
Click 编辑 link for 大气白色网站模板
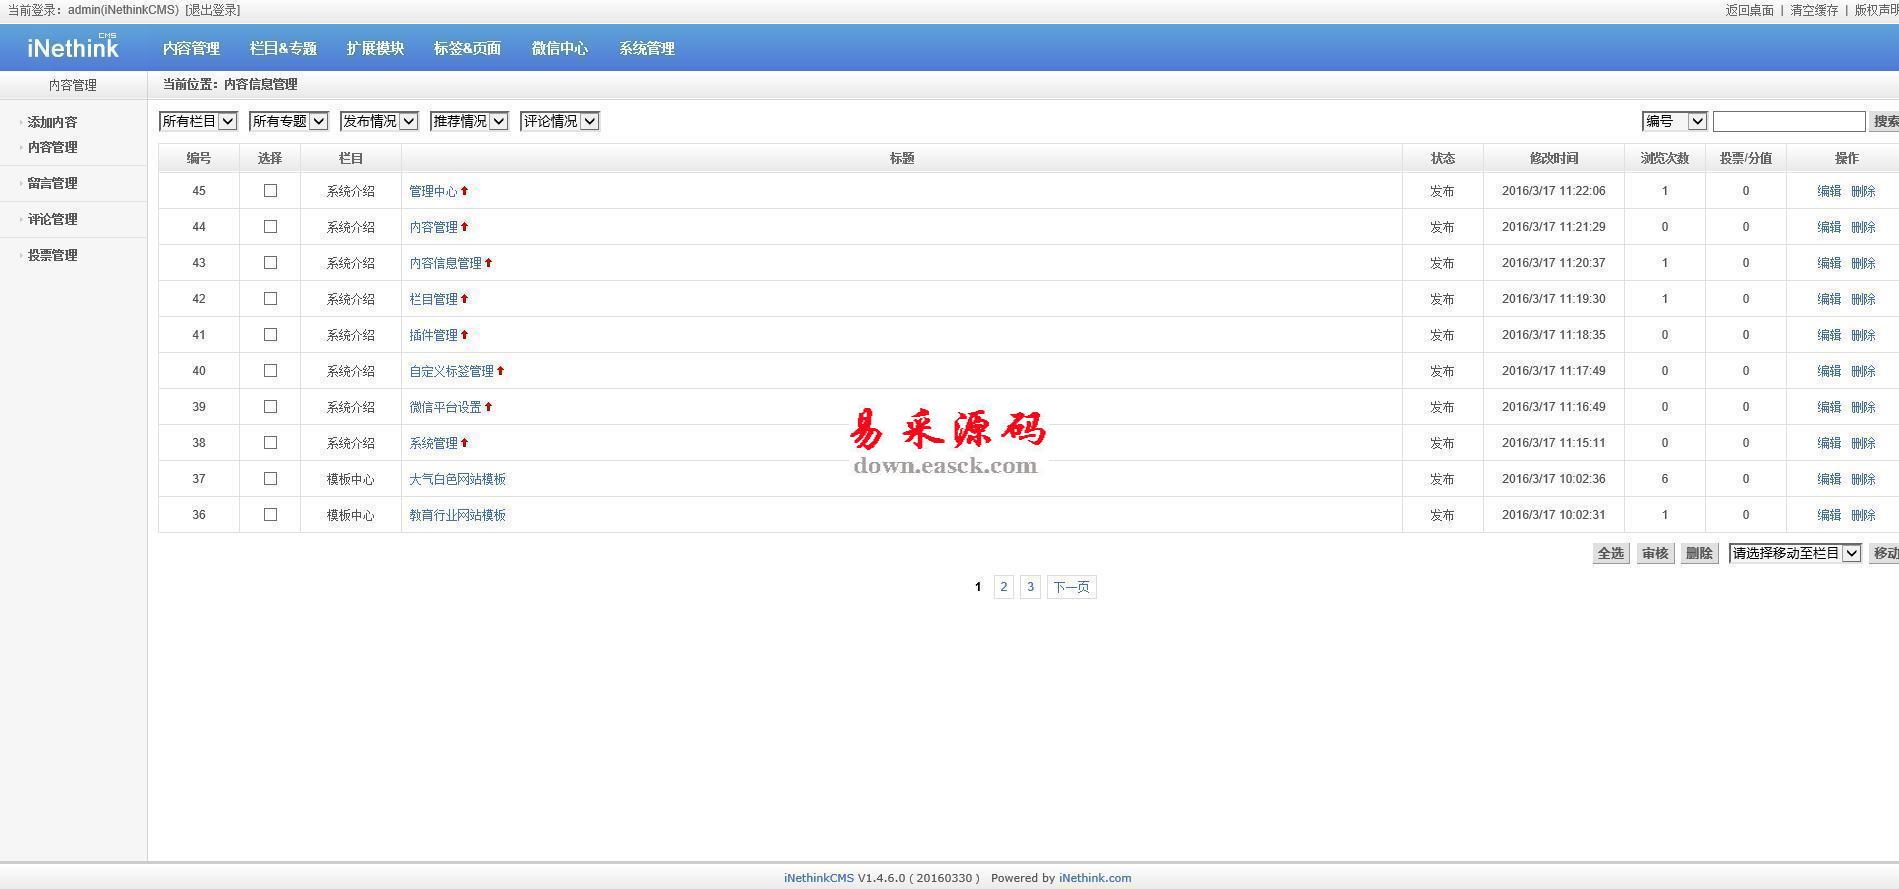1828,479
